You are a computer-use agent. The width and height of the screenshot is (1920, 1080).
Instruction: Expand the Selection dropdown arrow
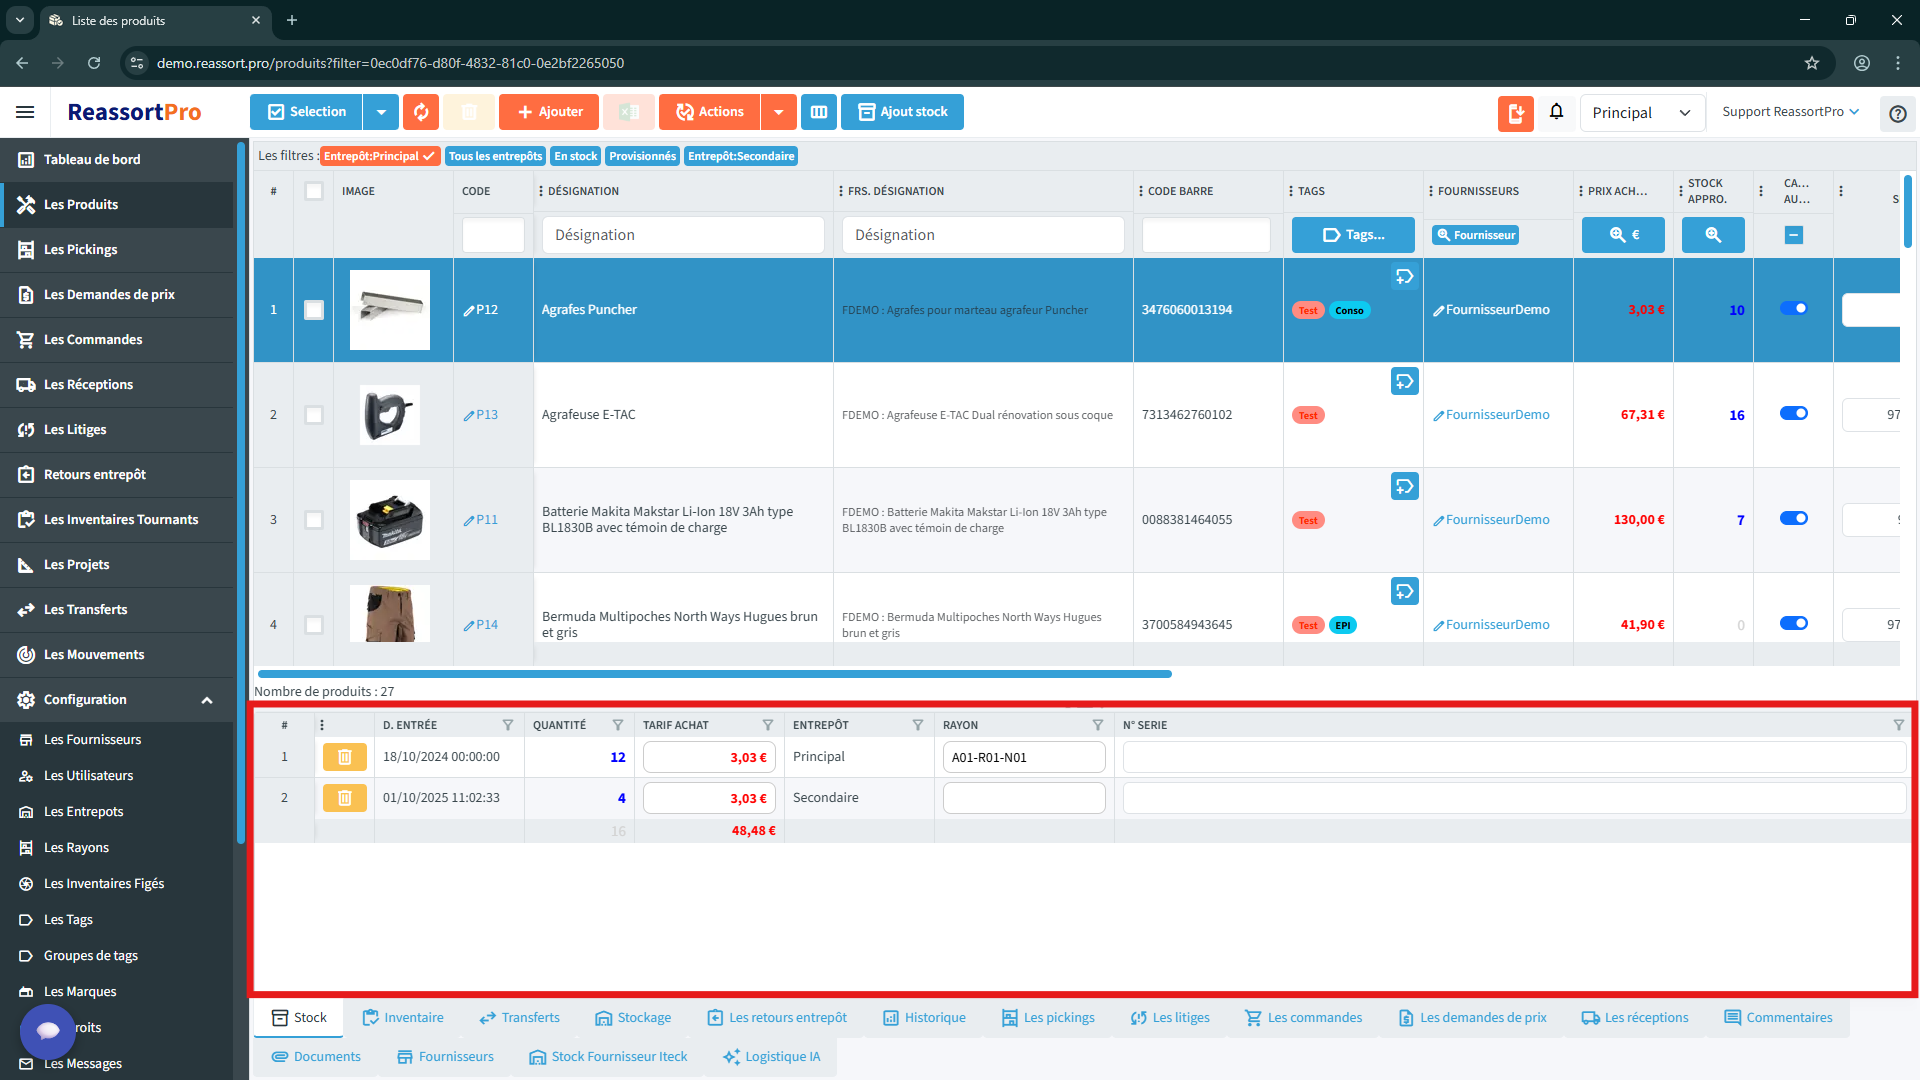pyautogui.click(x=381, y=111)
